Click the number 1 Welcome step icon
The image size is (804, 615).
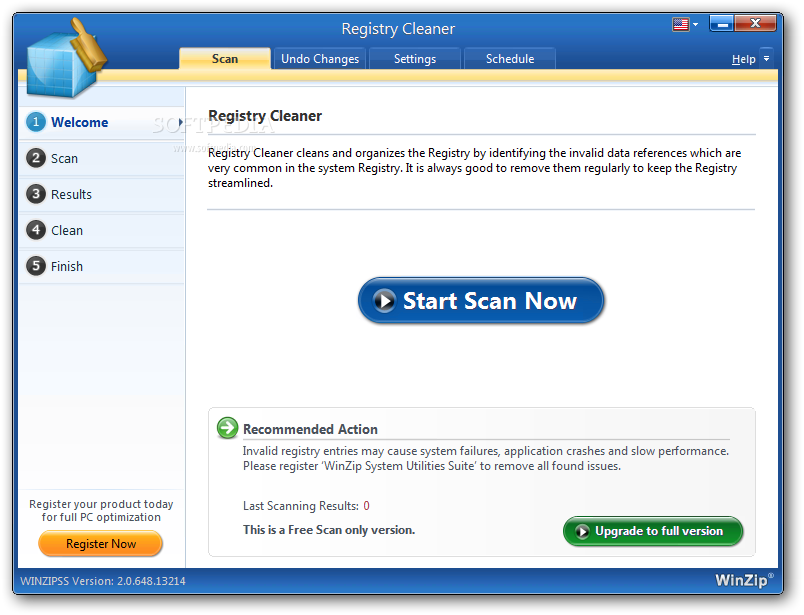pyautogui.click(x=36, y=122)
